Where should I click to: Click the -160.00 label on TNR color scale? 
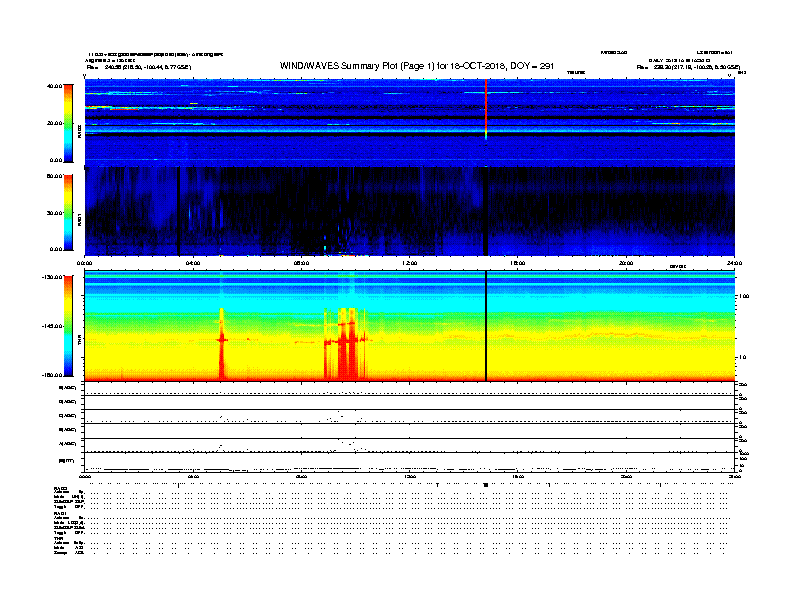tap(53, 375)
